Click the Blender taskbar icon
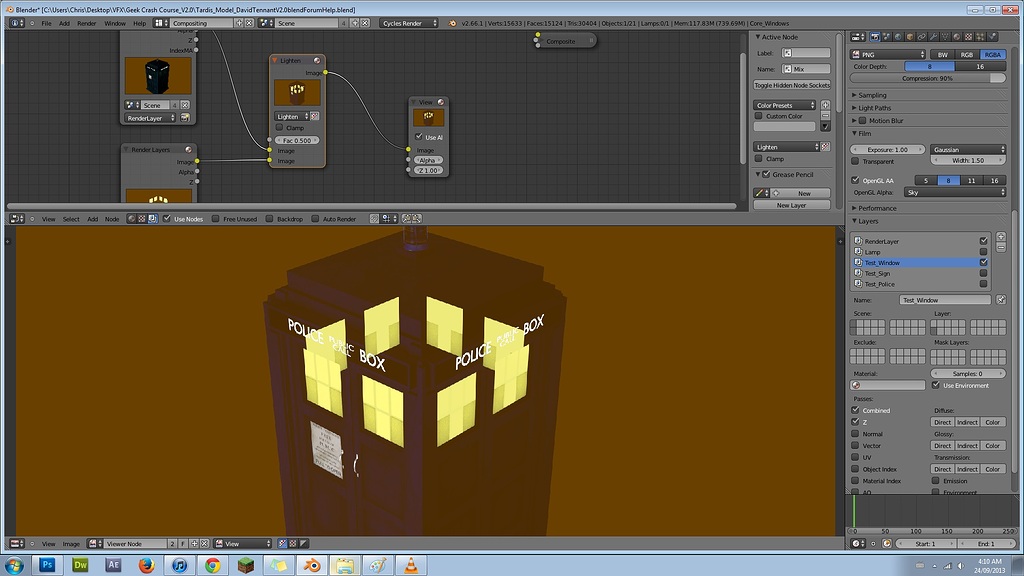Viewport: 1024px width, 576px height. (312, 565)
